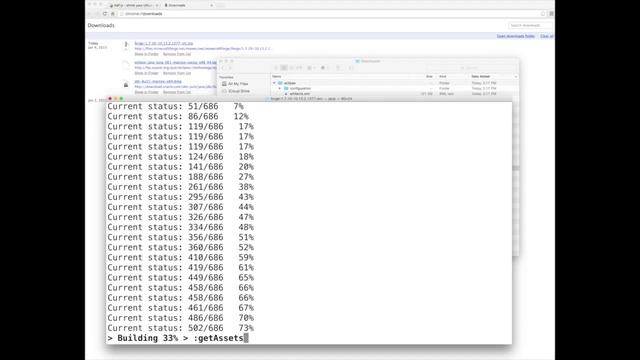Collapse the eclipse folder disclosure triangle

tap(274, 83)
